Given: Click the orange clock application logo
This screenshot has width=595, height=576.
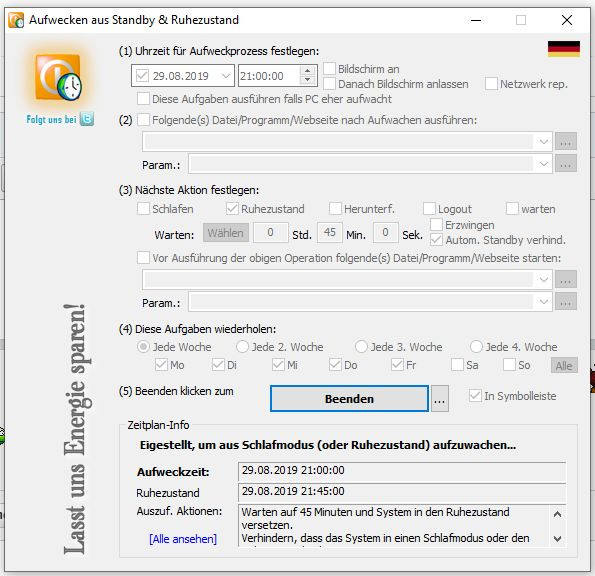Looking at the screenshot, I should (x=59, y=78).
